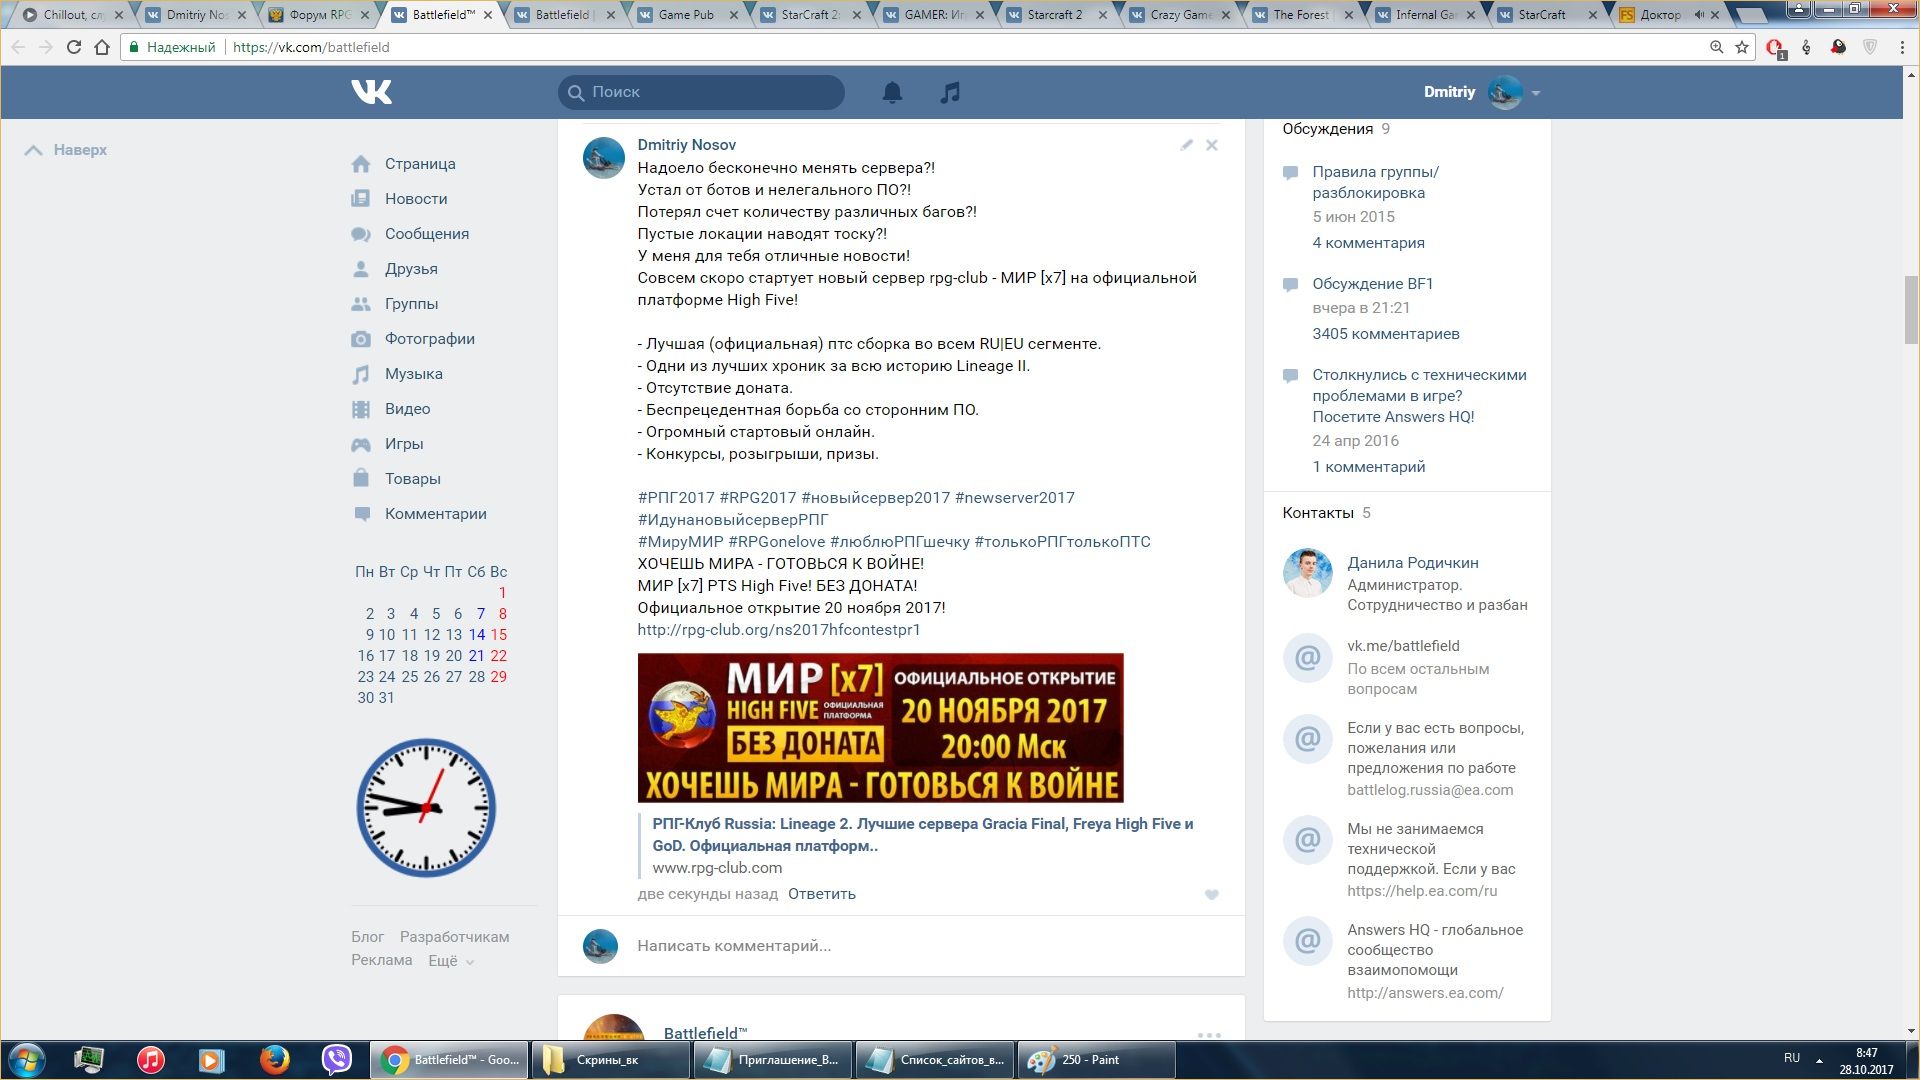Click 'Ответить' reply link
Viewport: 1920px width, 1080px height.
[x=821, y=894]
